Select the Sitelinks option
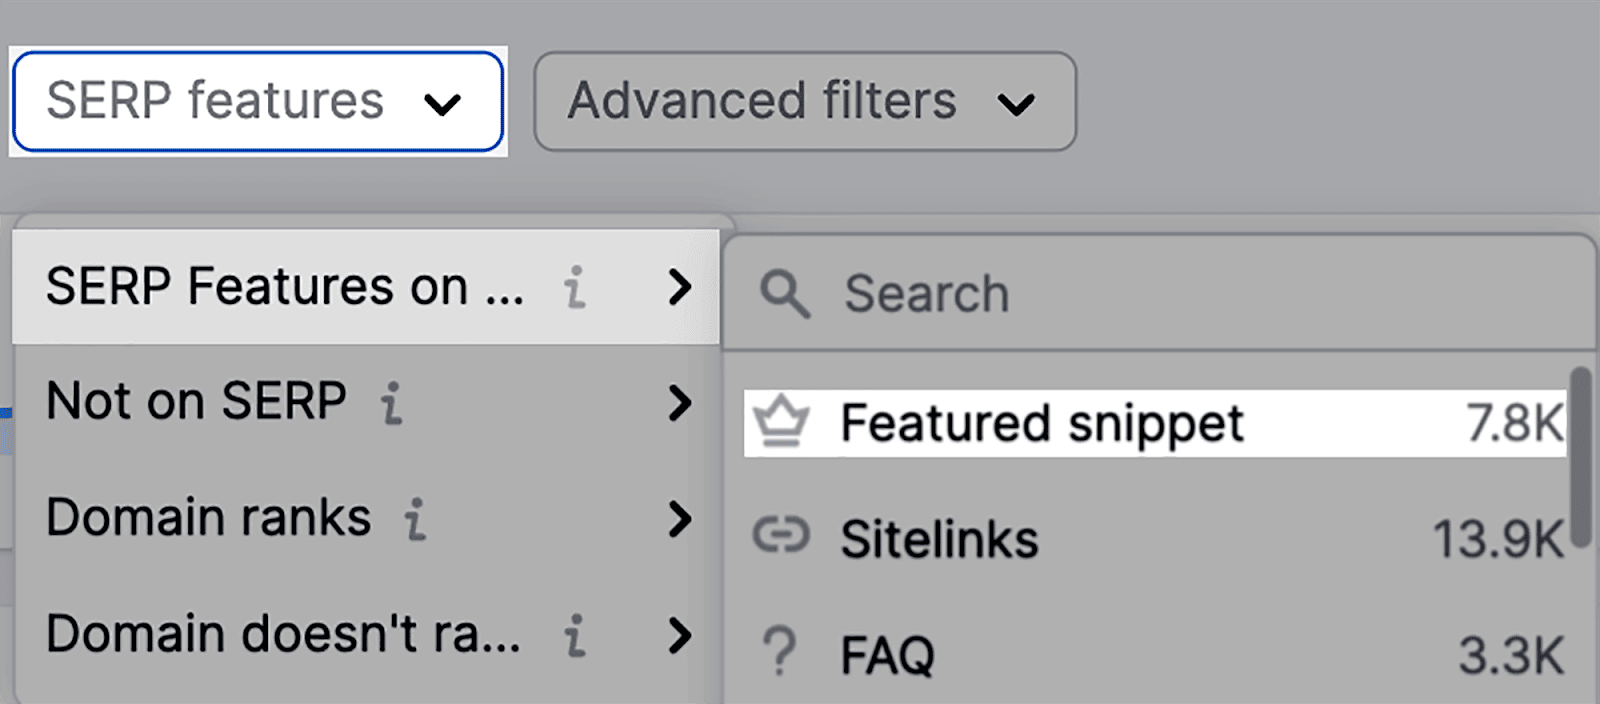This screenshot has width=1600, height=704. [940, 539]
